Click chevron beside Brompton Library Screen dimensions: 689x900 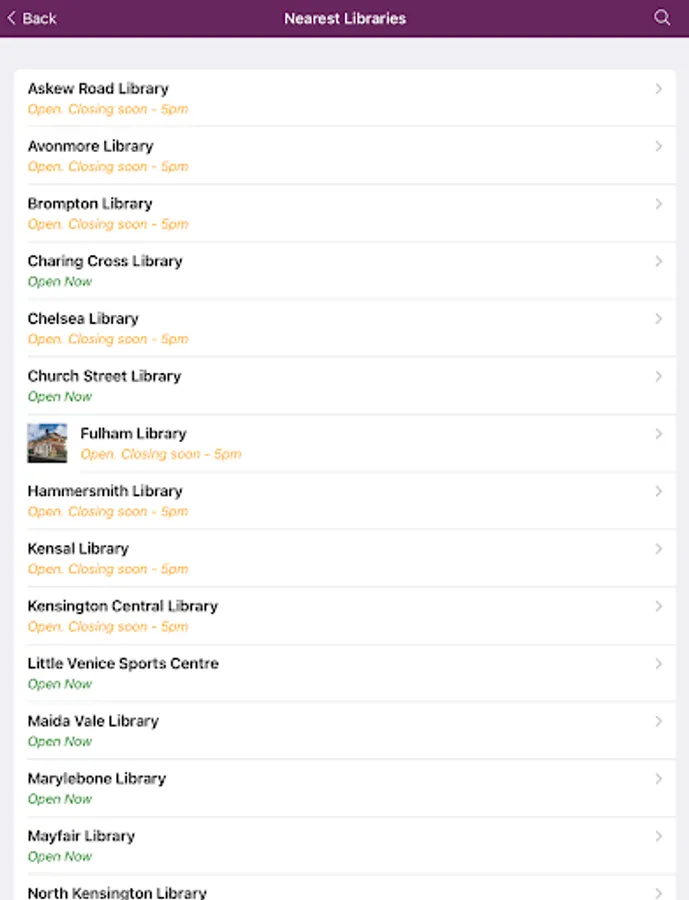658,204
